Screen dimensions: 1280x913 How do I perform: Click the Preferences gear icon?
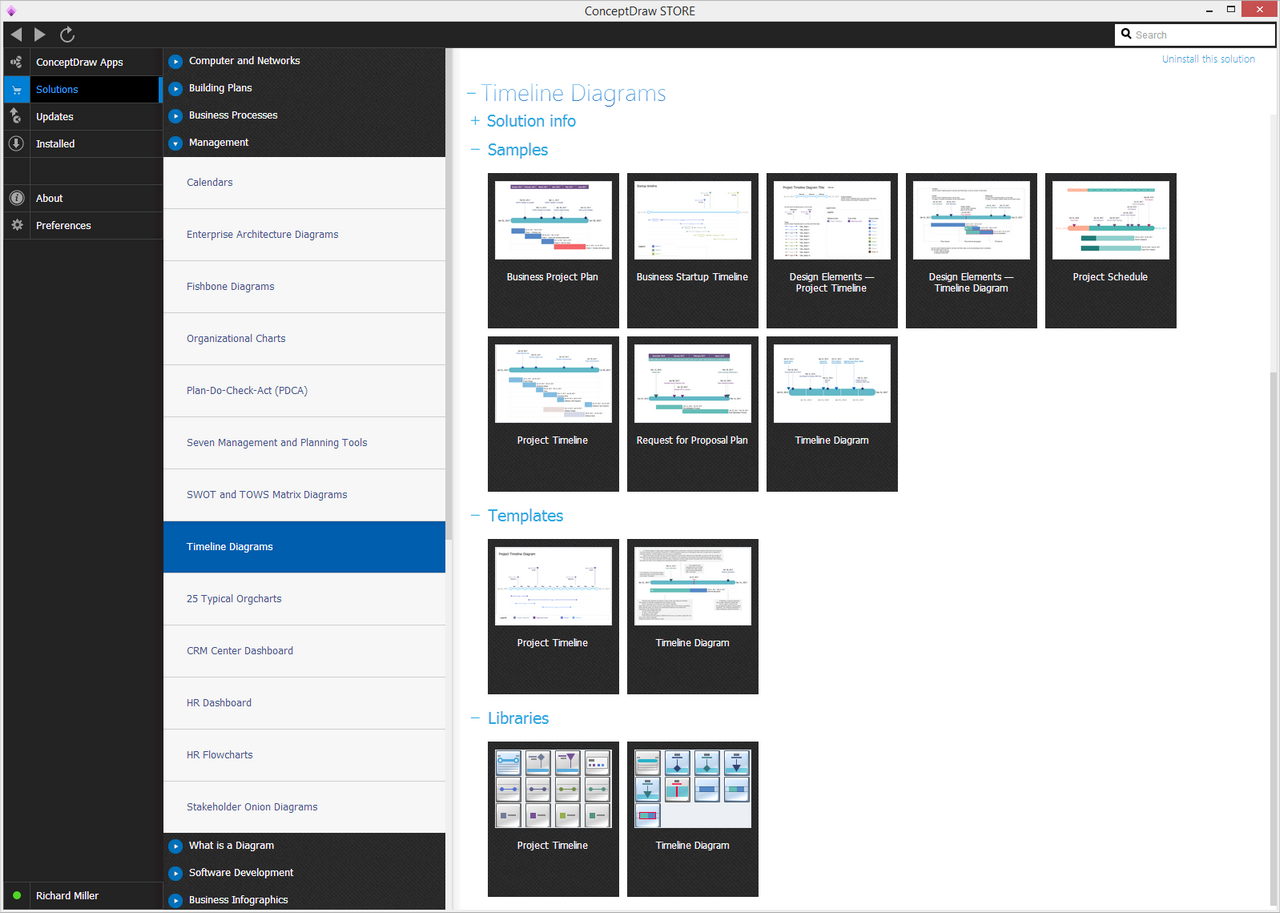tap(16, 225)
